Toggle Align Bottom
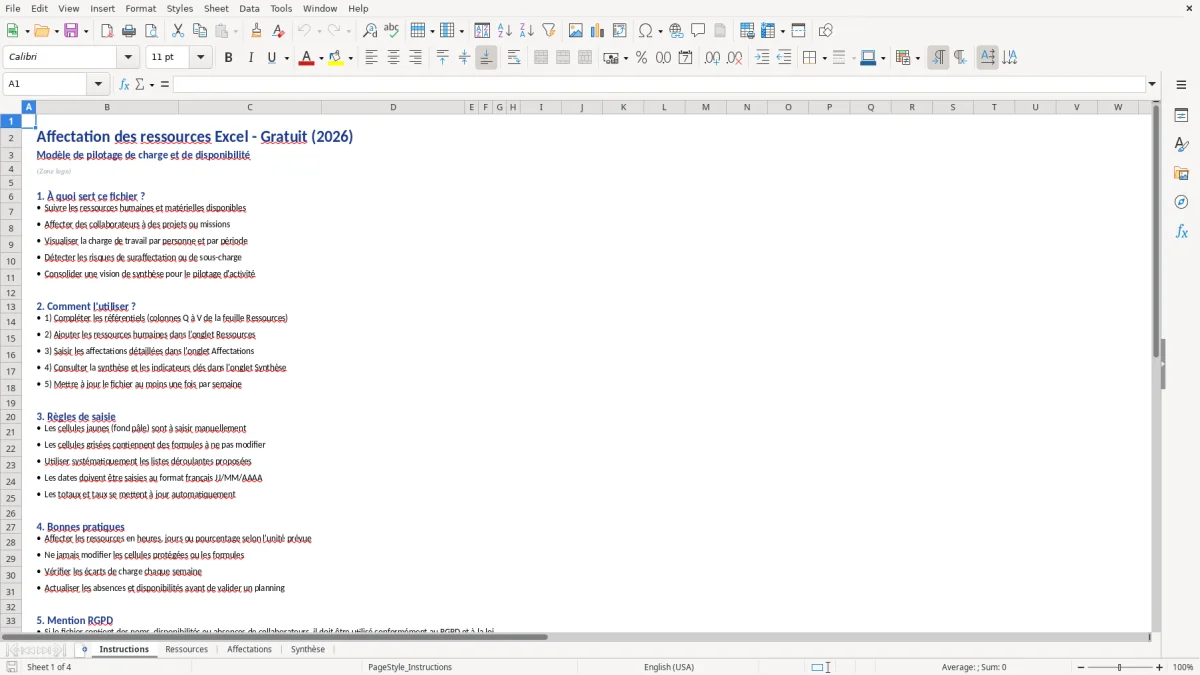 pos(486,58)
